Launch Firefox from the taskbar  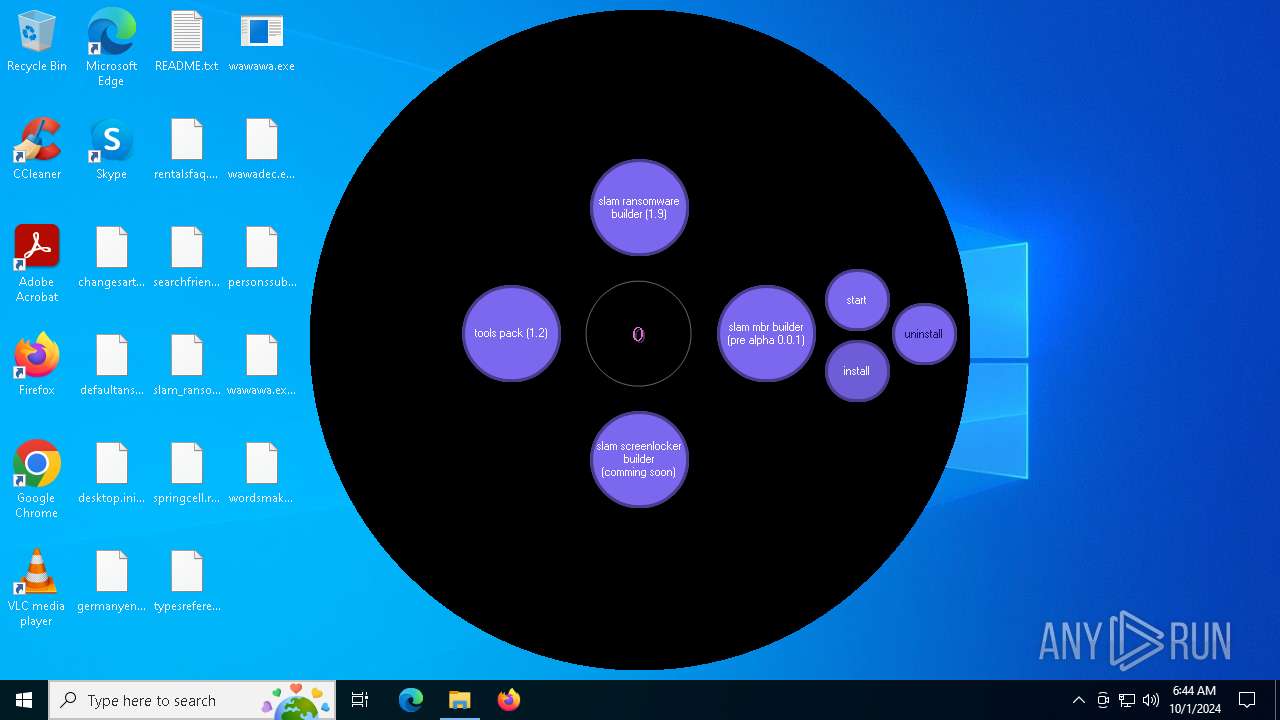pos(508,700)
